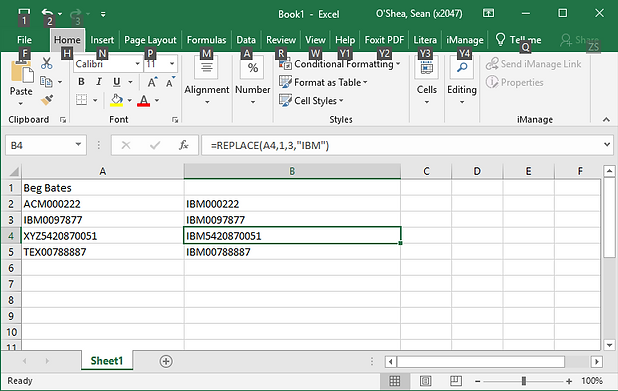Switch to Page Break Preview icon
Image resolution: width=618 pixels, height=391 pixels.
pyautogui.click(x=456, y=381)
